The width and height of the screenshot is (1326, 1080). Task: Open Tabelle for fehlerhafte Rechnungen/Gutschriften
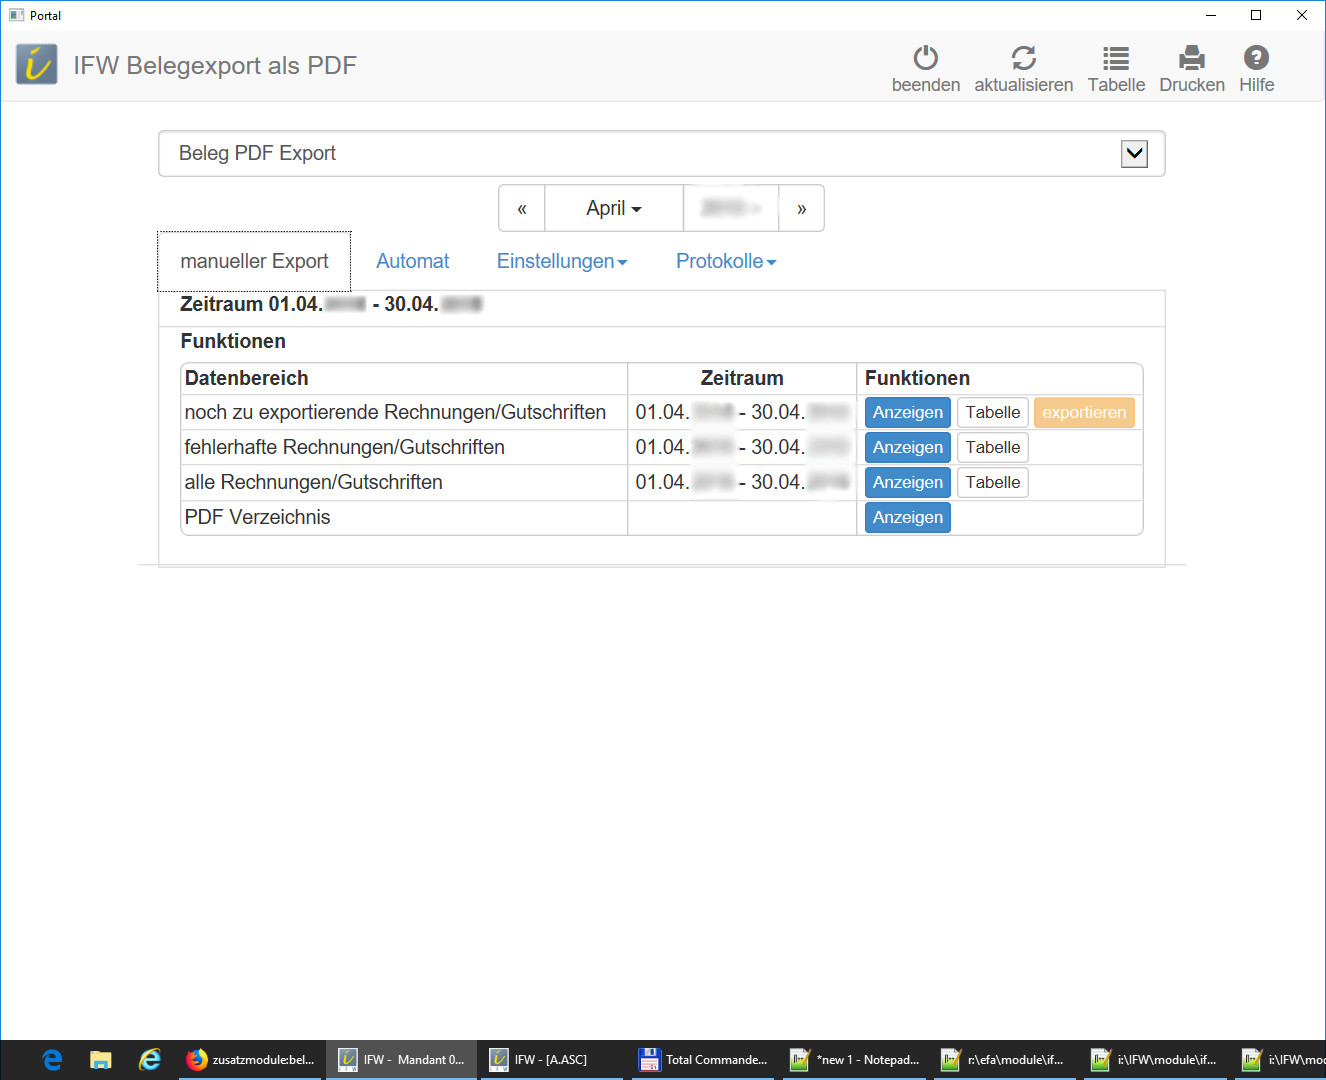click(992, 448)
